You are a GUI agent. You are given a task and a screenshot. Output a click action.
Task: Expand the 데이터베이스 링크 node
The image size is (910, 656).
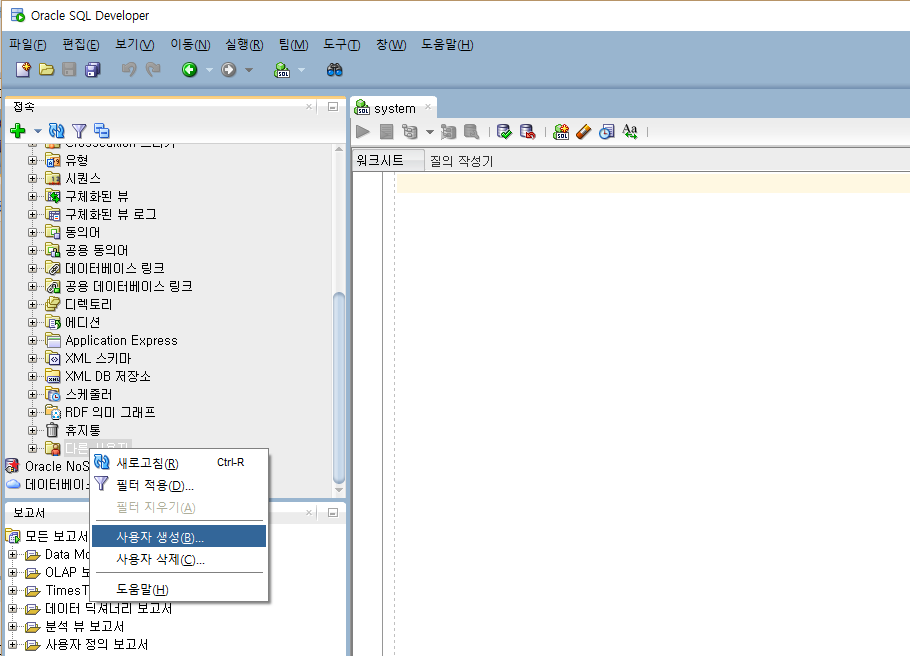(32, 268)
